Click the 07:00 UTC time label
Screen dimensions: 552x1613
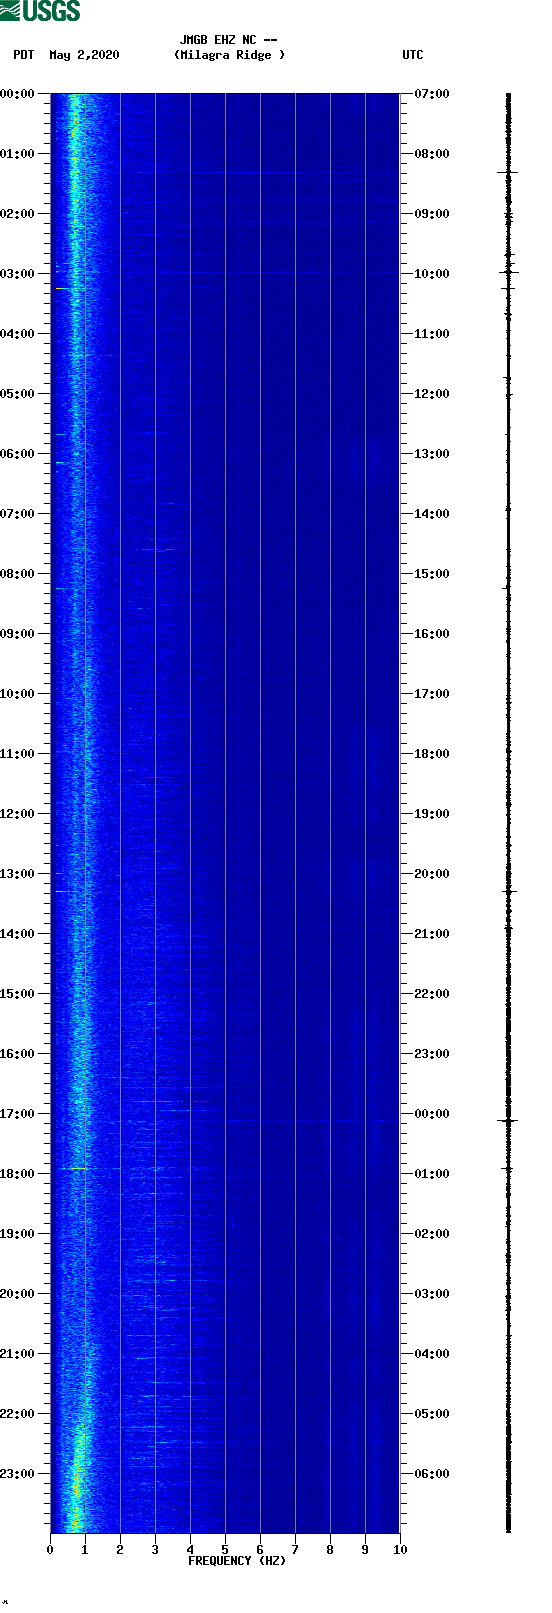pyautogui.click(x=432, y=94)
